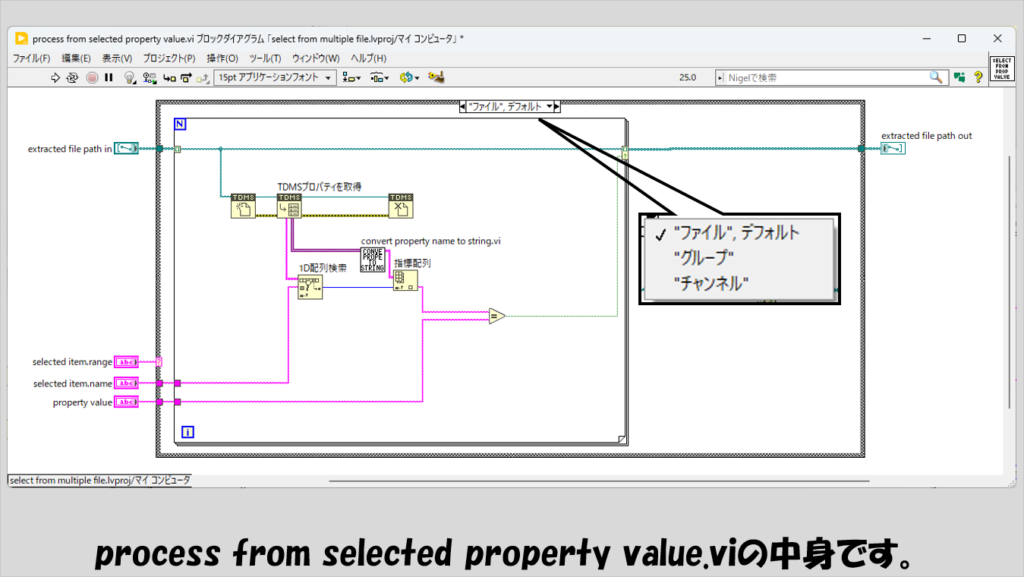1024x577 pixels.
Task: Click the Clean Up Diagram broom icon
Action: point(436,77)
